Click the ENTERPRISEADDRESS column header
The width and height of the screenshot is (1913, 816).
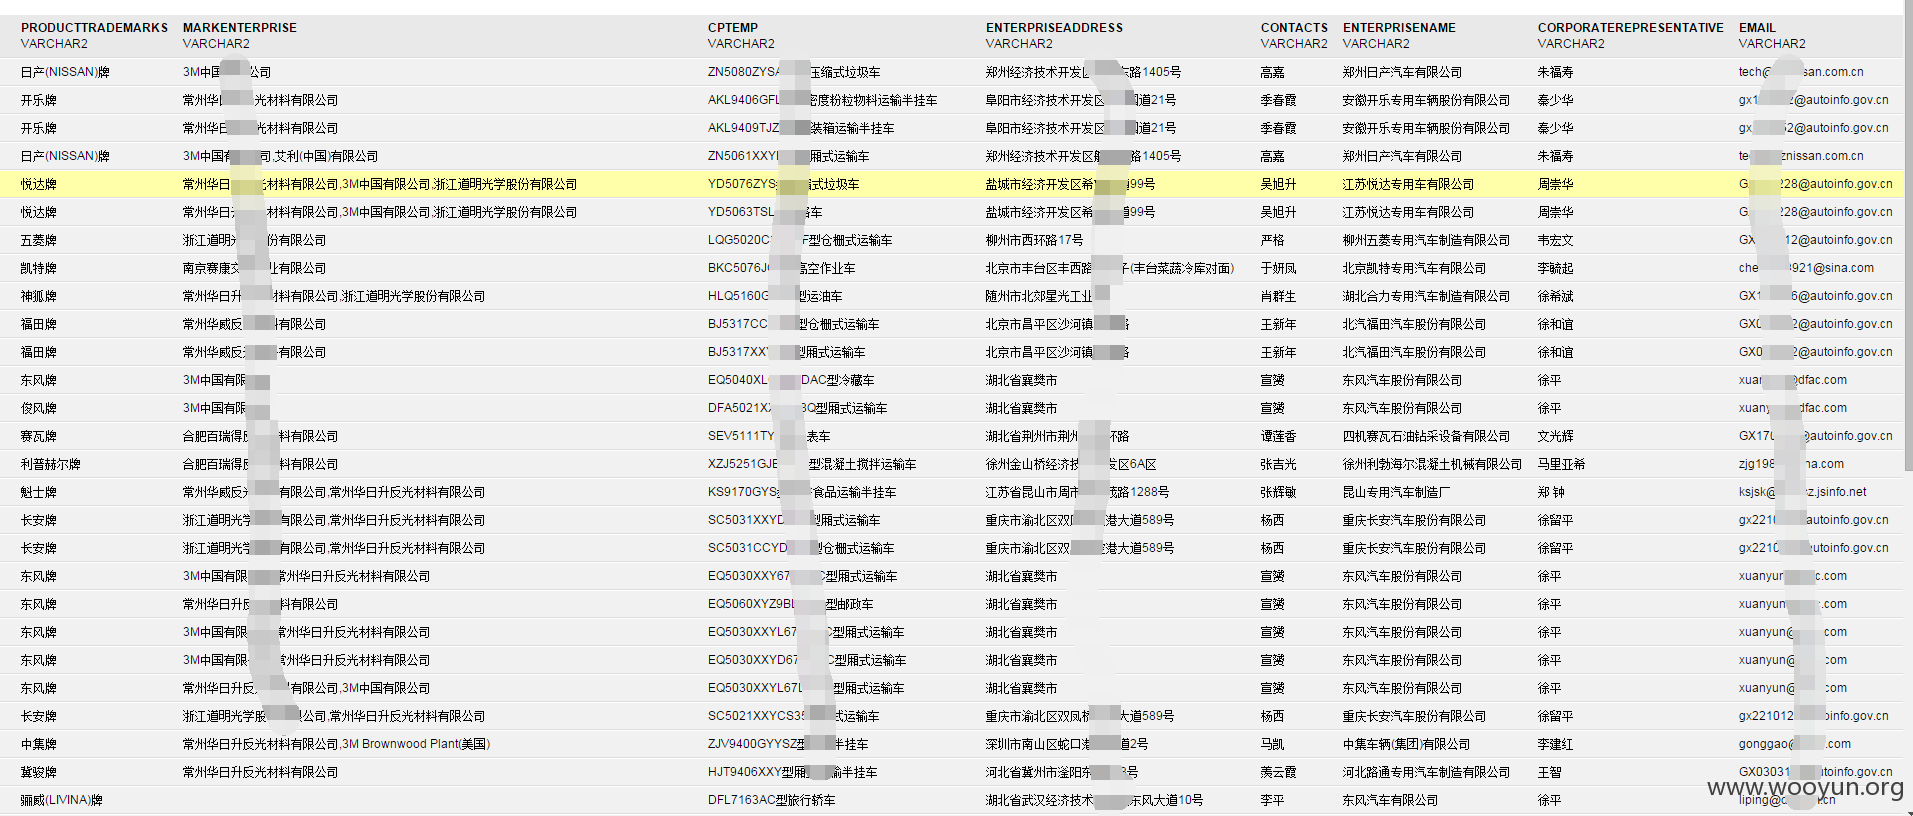click(1054, 28)
